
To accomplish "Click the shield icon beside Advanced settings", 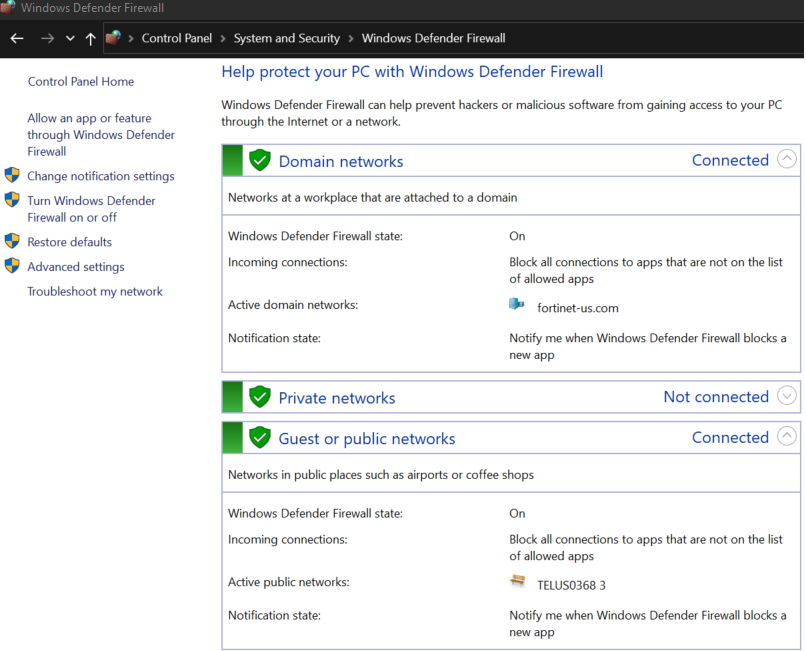I will tap(14, 266).
